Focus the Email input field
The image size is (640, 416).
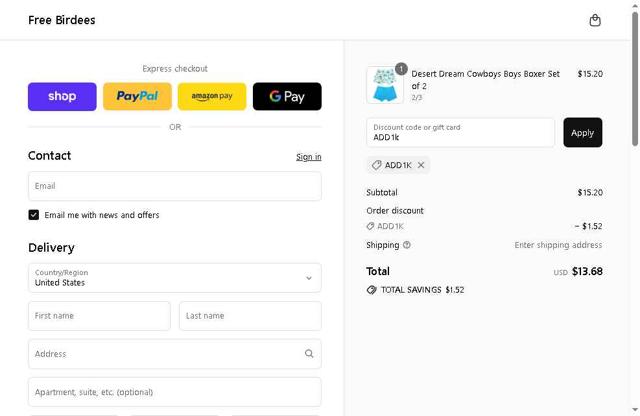[x=175, y=186]
